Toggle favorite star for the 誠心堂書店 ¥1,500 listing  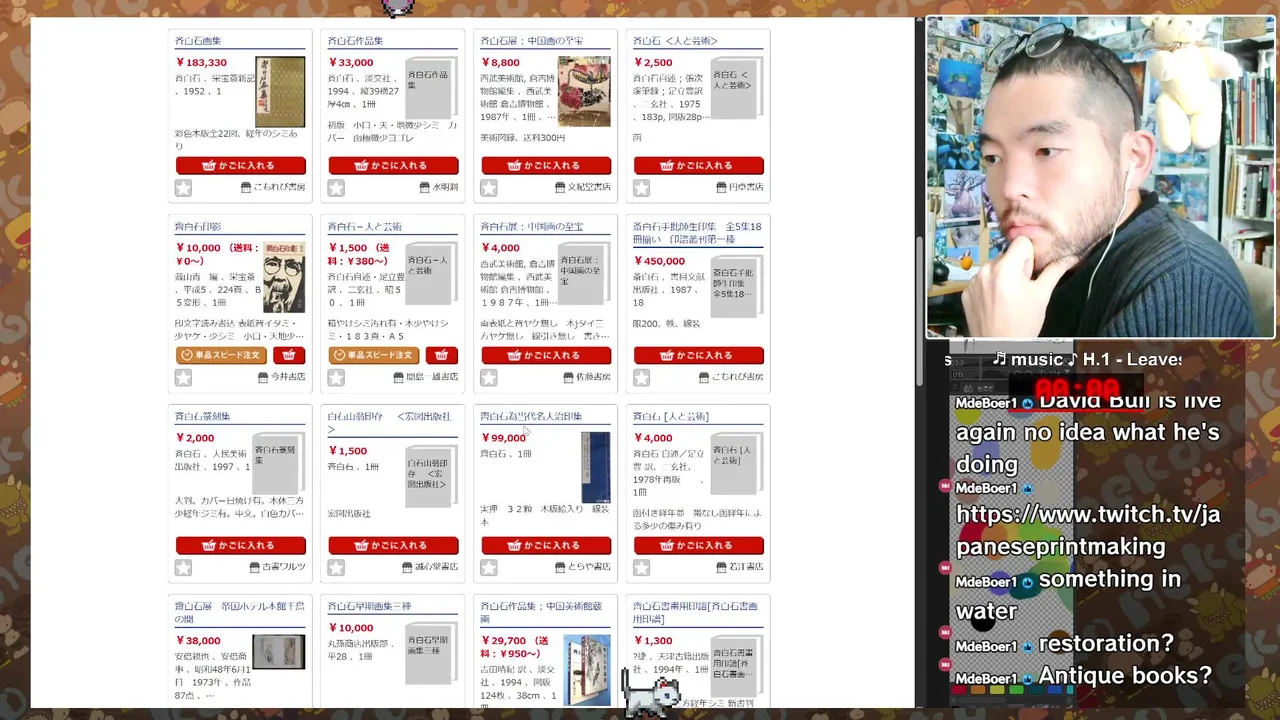(x=336, y=568)
